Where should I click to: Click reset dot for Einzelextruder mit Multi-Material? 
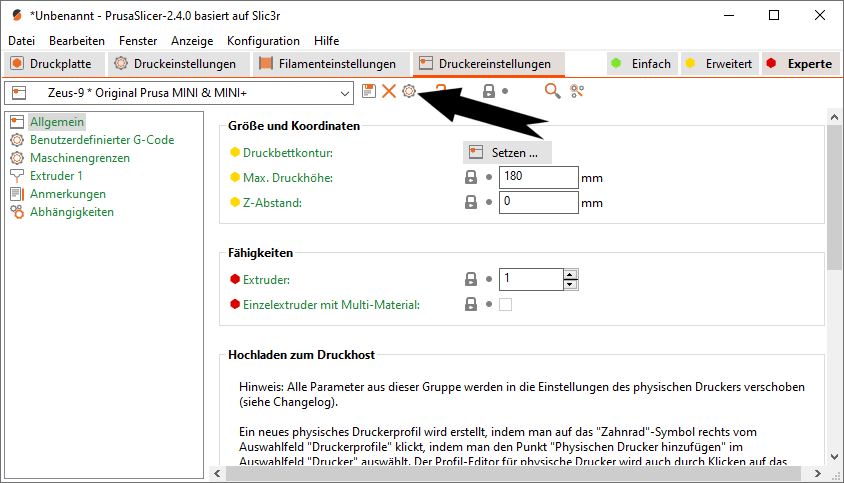click(489, 304)
